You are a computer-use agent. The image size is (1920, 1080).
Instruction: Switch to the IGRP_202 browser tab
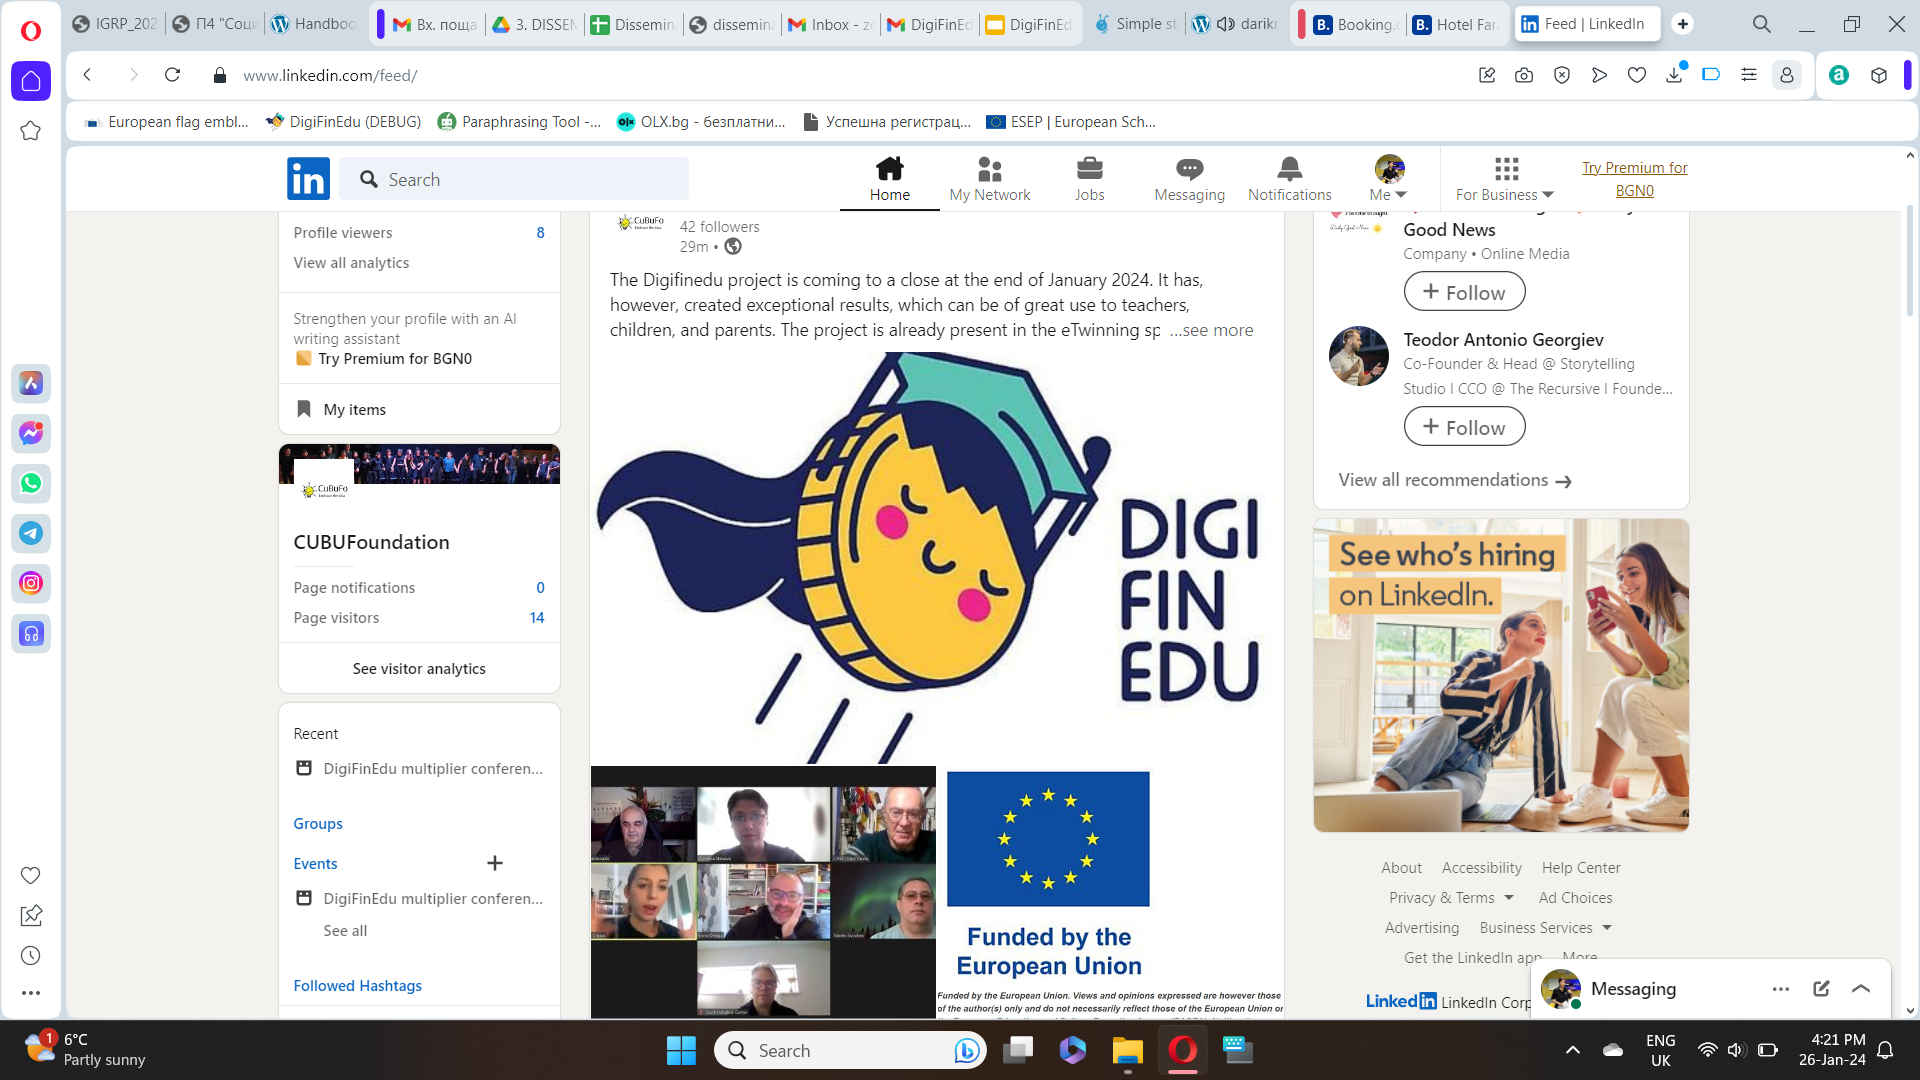[x=116, y=24]
